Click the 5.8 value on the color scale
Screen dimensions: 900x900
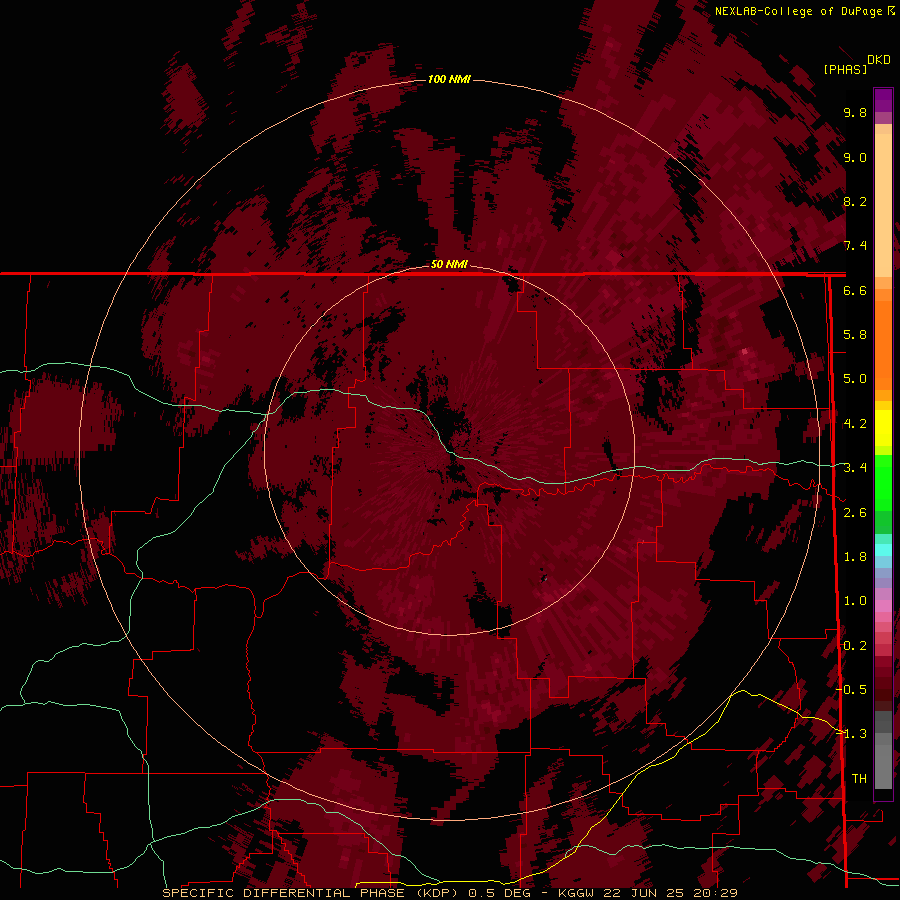coord(855,335)
